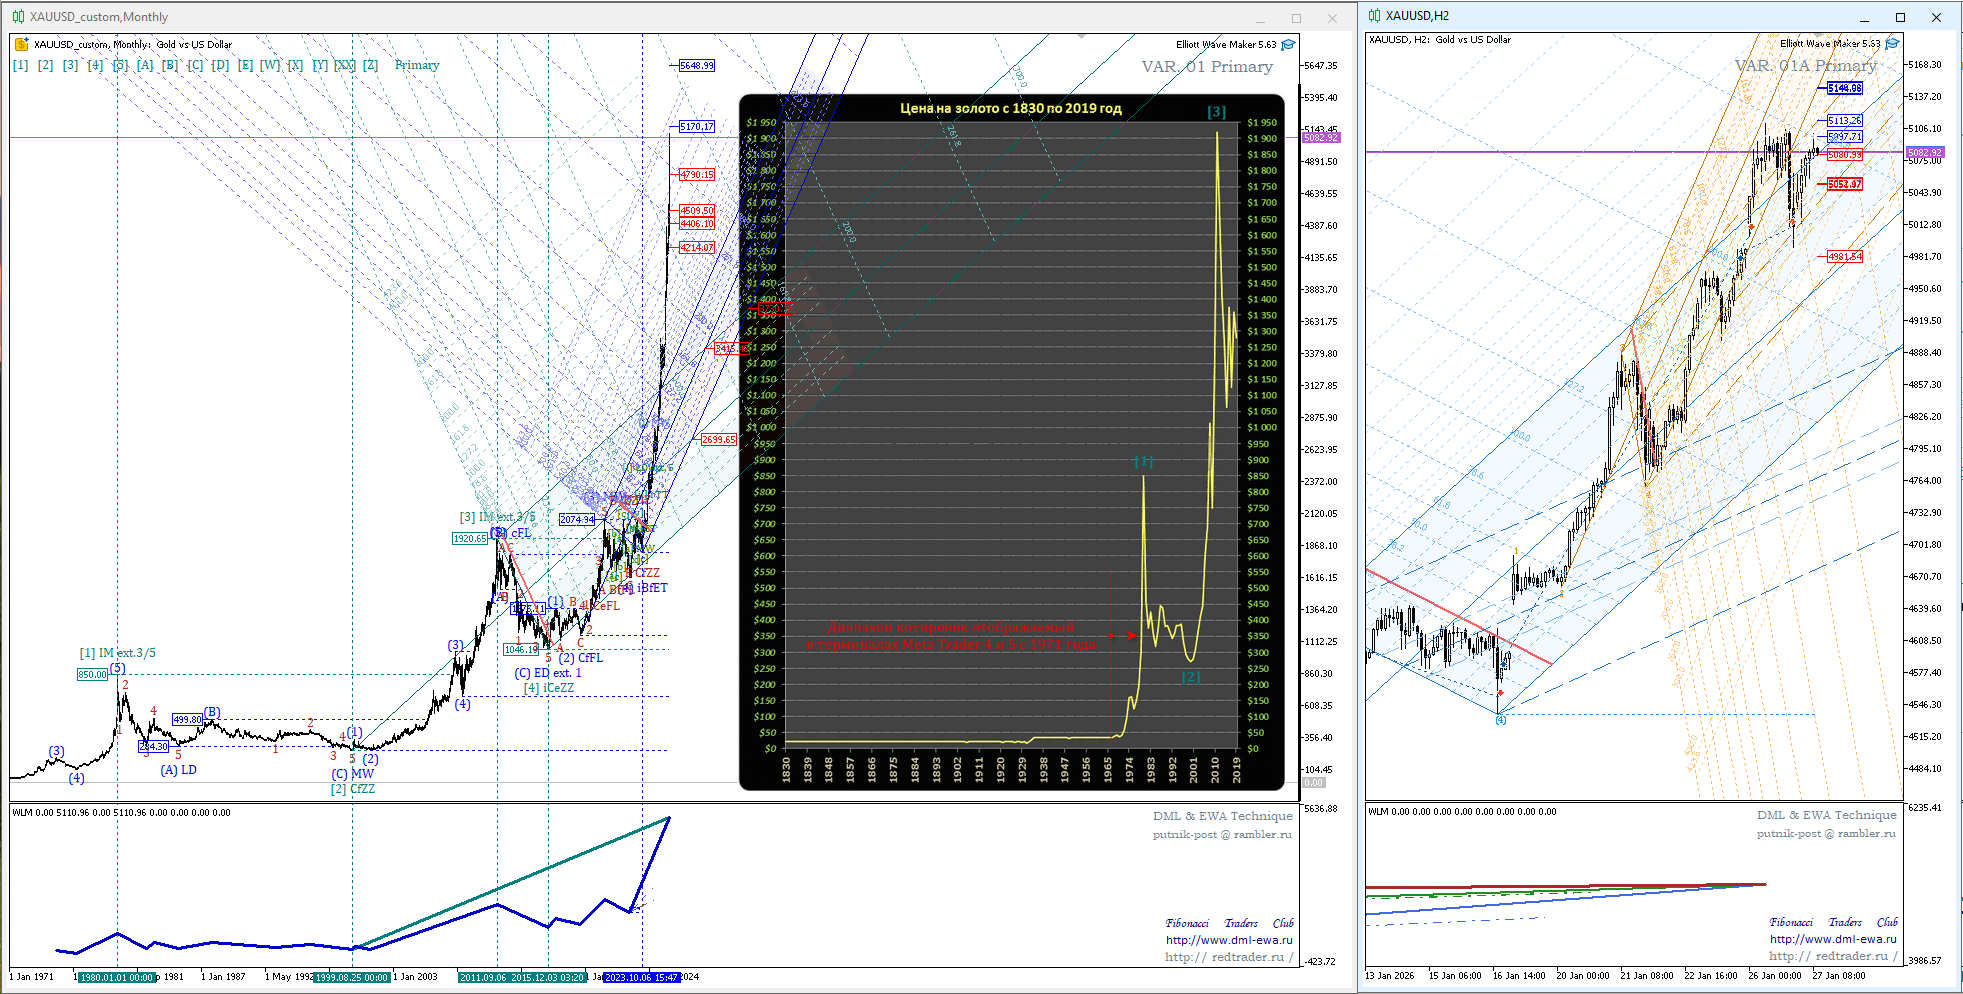Image resolution: width=1963 pixels, height=994 pixels.
Task: Select the [1] wave label button
Action: coord(20,65)
